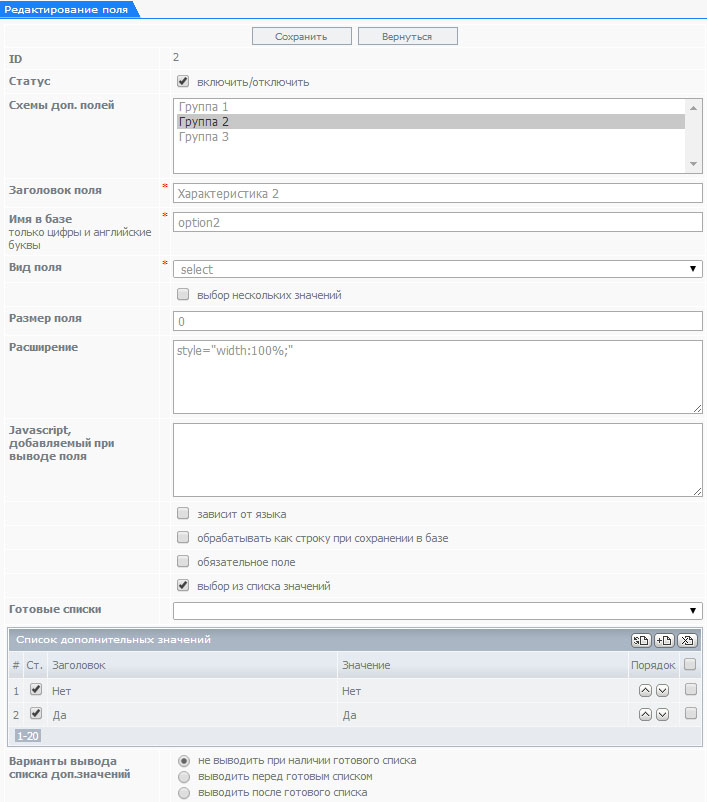Image resolution: width=707 pixels, height=802 pixels.
Task: Enable 'выбор нескольких значений' checkbox
Action: pos(183,295)
